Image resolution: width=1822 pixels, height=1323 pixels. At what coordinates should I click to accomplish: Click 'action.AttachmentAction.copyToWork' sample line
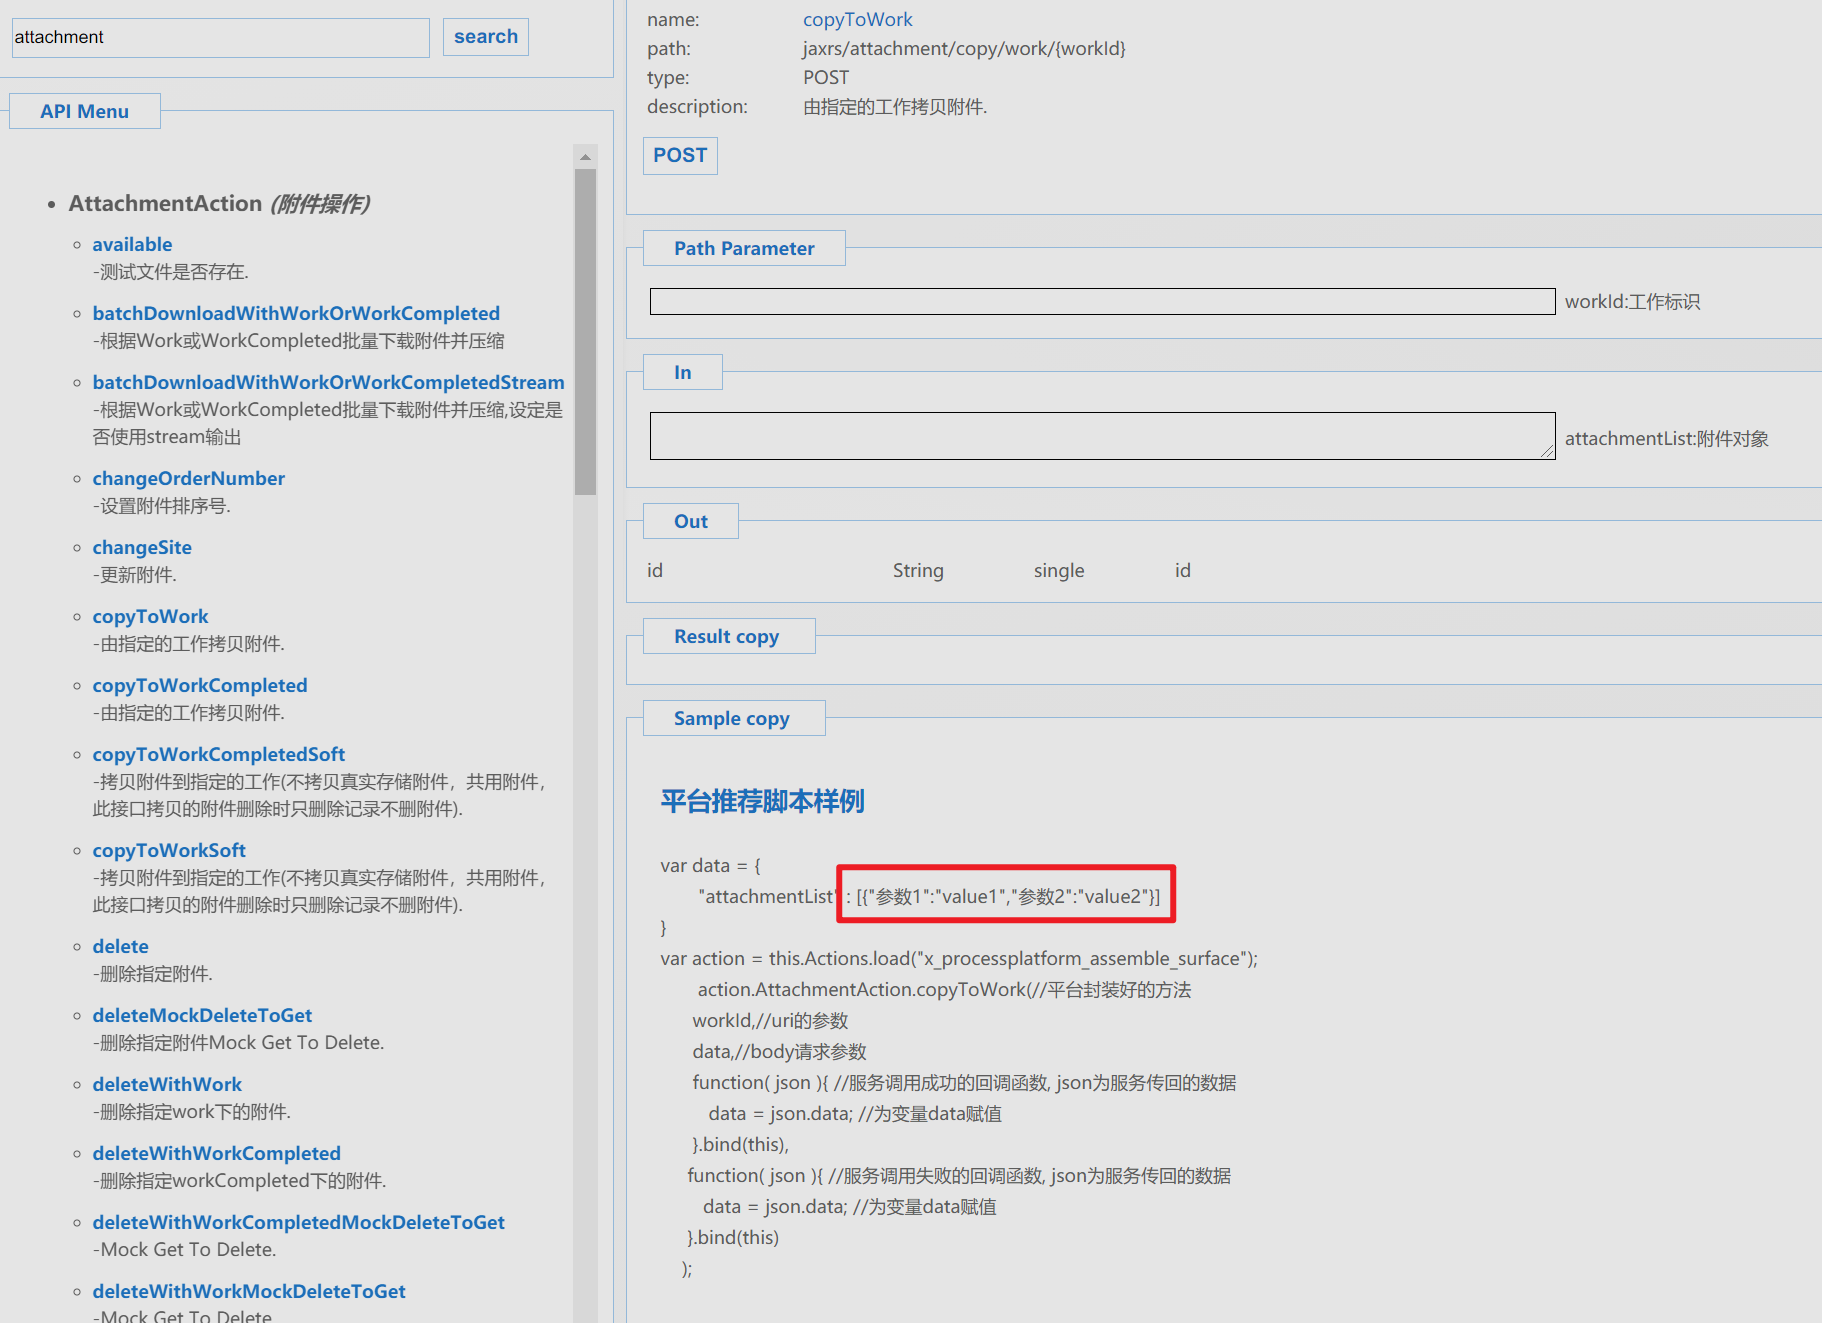pos(944,989)
